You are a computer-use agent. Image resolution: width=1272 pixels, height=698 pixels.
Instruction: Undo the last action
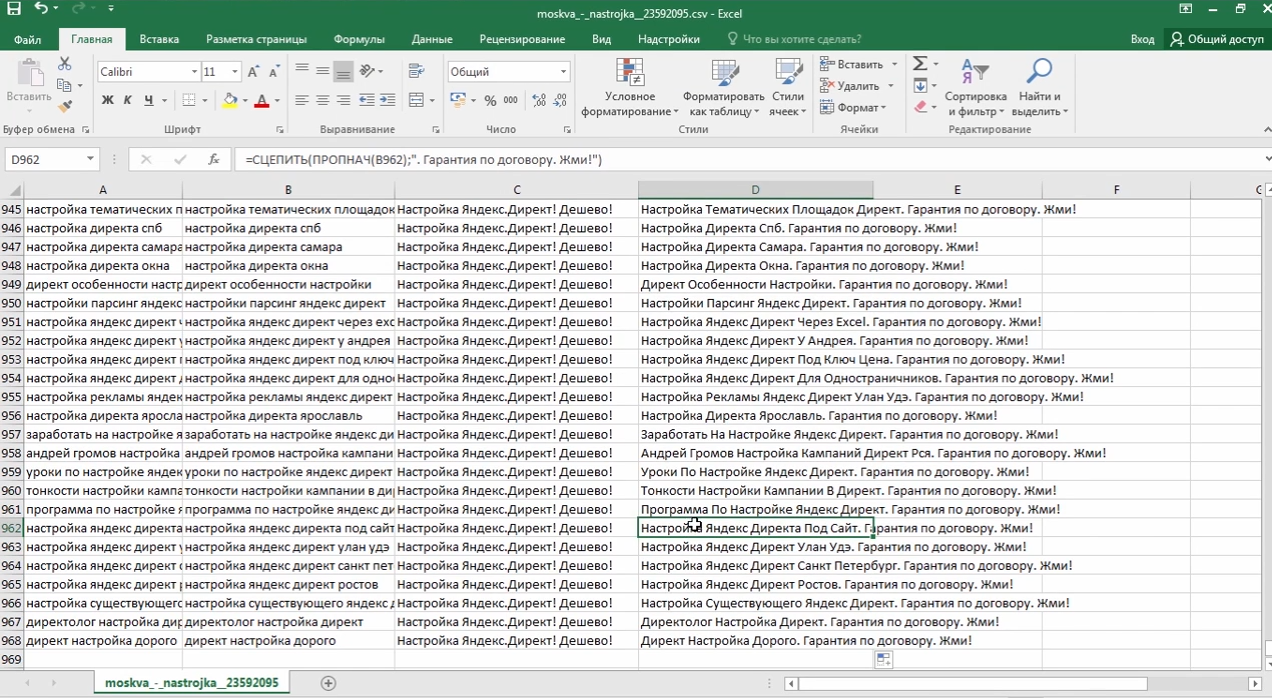pos(41,9)
